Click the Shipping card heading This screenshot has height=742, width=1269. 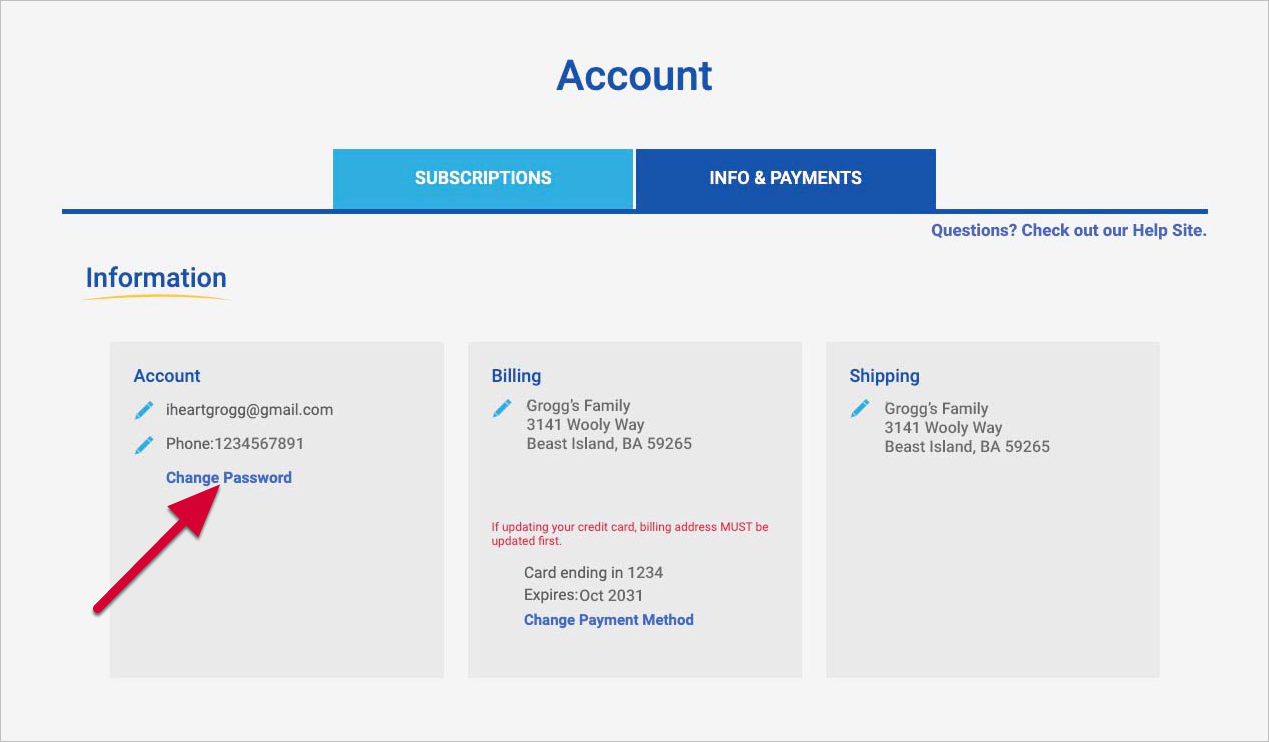click(x=884, y=376)
